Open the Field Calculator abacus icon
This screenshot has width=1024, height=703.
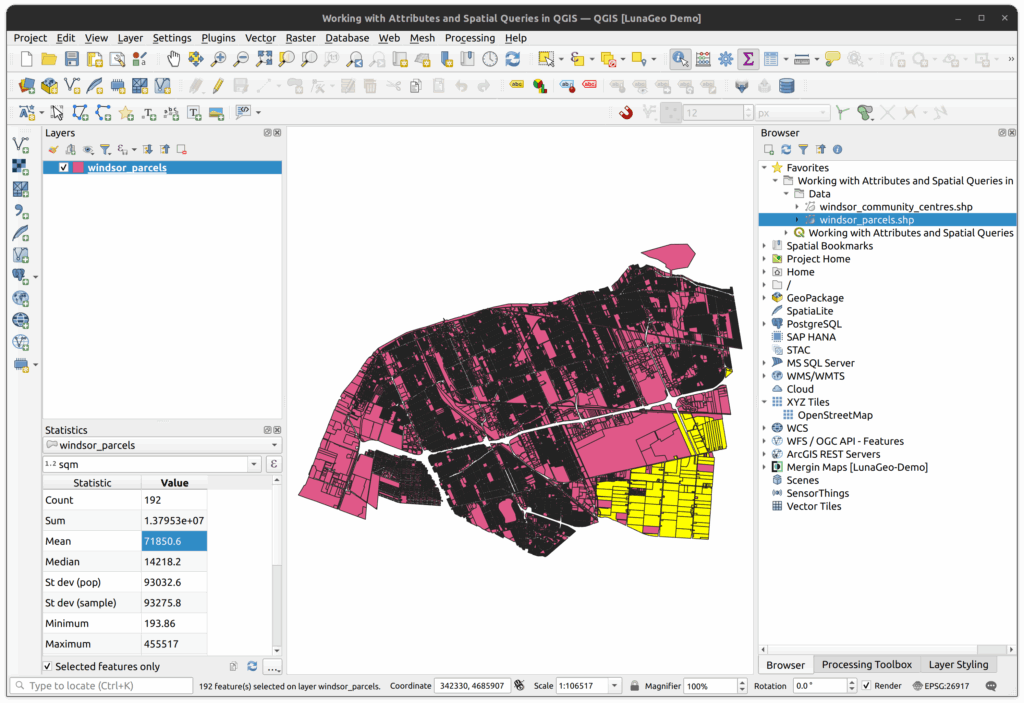coord(703,60)
